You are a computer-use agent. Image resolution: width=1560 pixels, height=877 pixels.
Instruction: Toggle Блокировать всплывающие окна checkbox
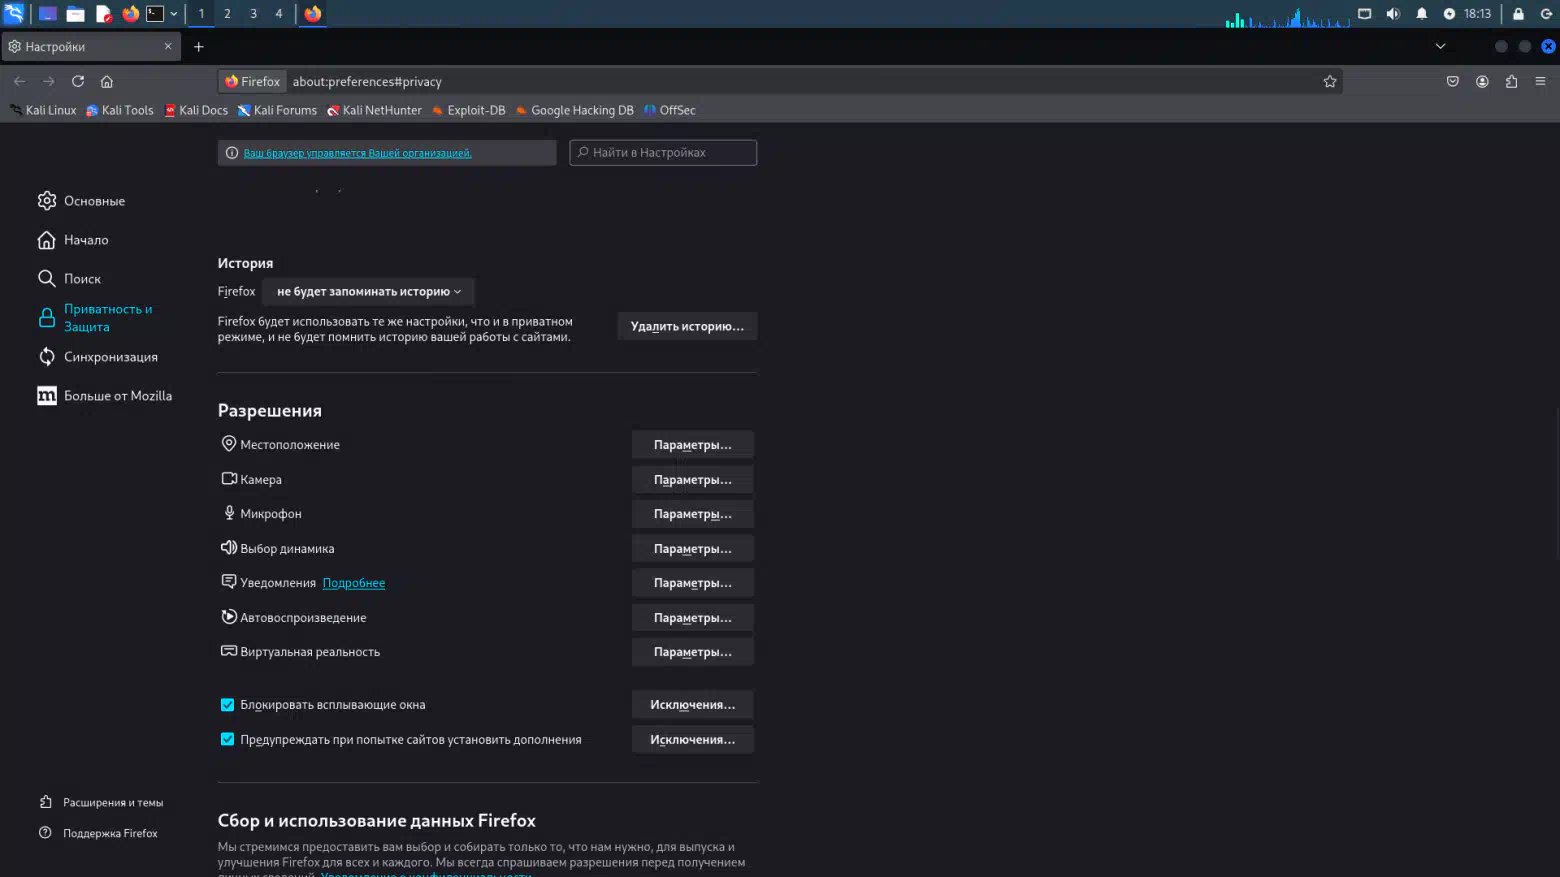point(227,705)
